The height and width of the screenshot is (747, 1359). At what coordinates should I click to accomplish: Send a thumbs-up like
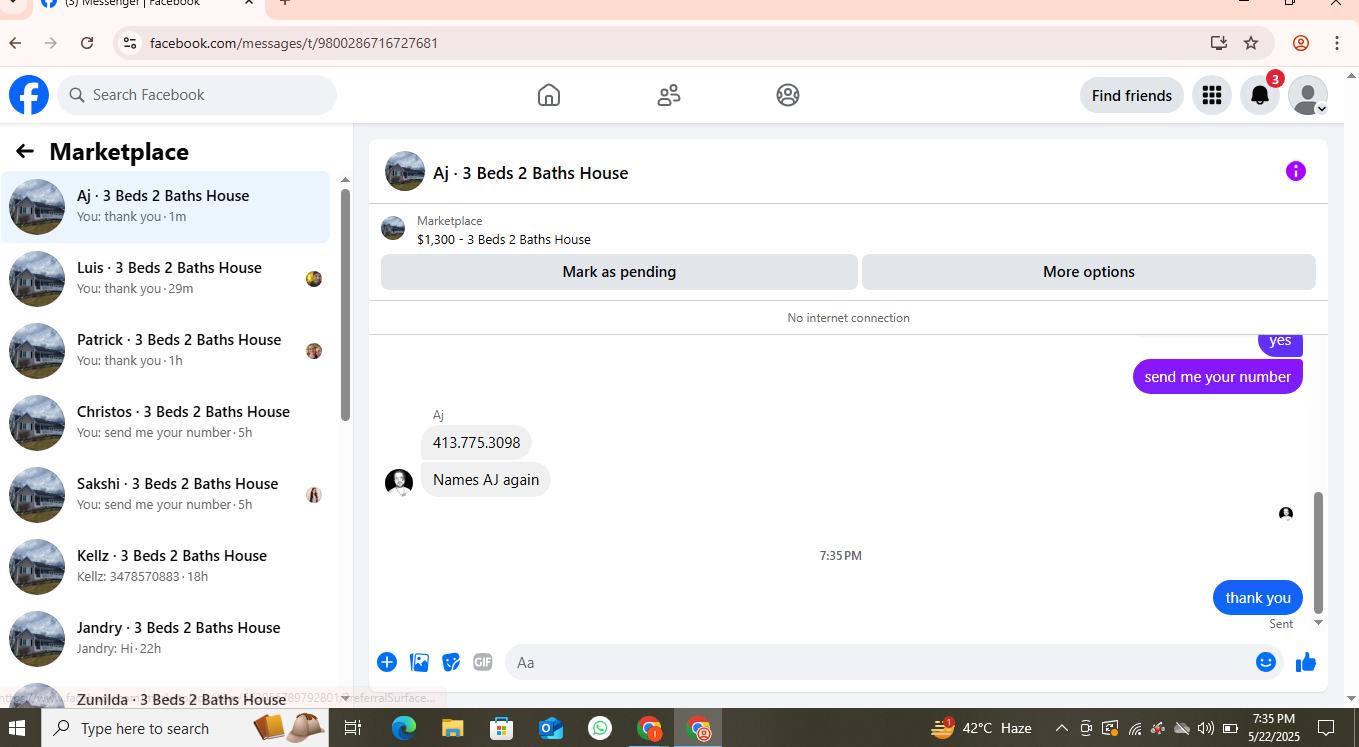click(1306, 662)
